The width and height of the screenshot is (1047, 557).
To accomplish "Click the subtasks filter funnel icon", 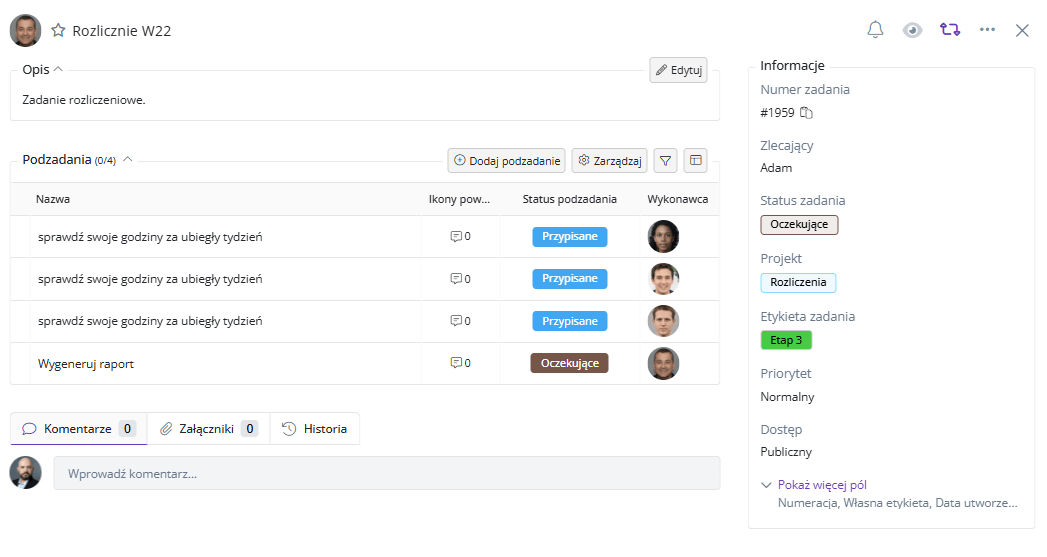I will pos(665,160).
